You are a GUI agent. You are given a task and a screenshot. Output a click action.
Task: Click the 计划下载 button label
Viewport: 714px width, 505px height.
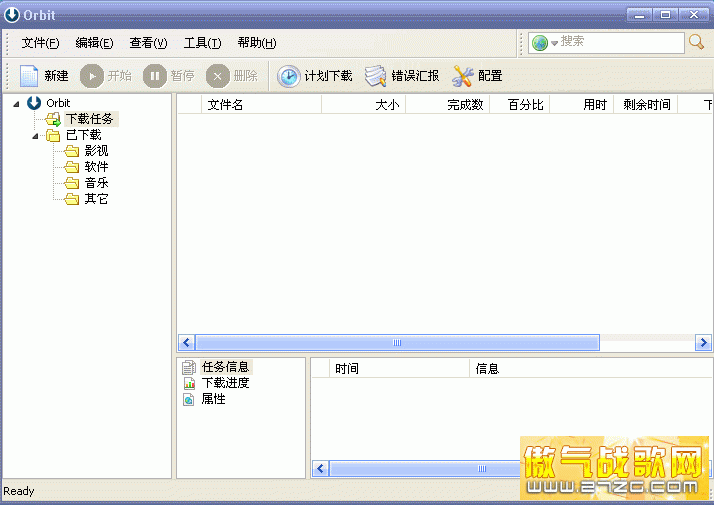pos(328,76)
